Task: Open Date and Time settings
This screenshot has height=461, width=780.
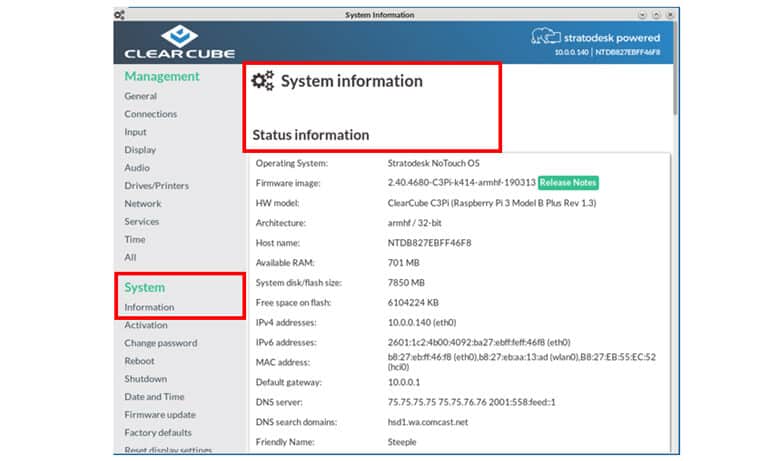Action: pos(154,396)
